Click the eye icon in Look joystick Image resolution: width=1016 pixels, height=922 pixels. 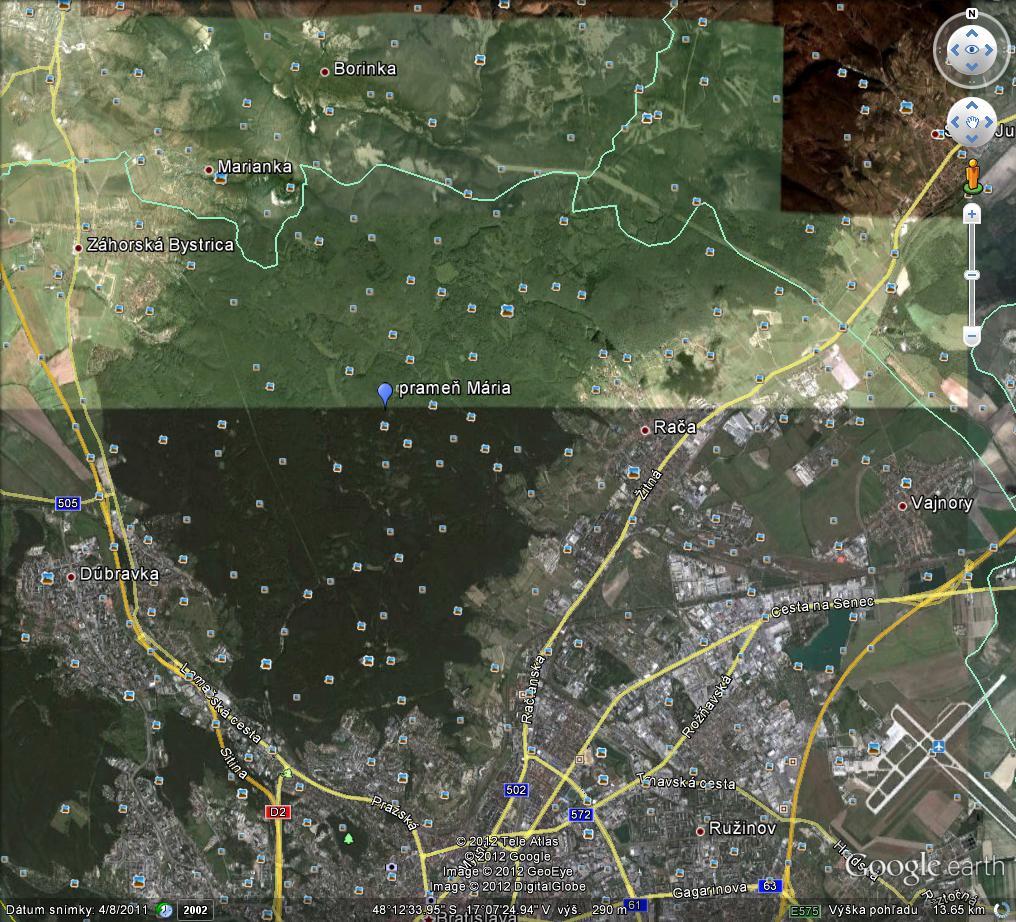pos(971,50)
